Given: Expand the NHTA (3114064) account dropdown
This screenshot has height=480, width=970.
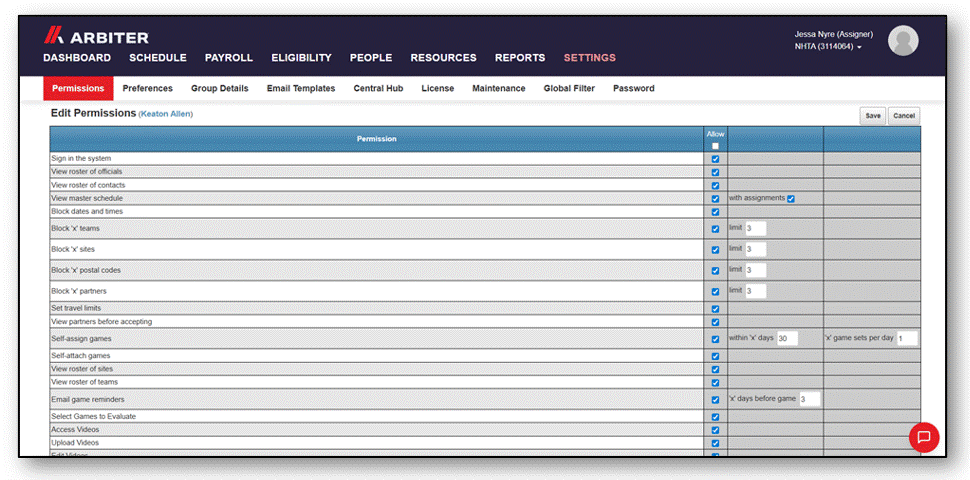Looking at the screenshot, I should tap(828, 46).
